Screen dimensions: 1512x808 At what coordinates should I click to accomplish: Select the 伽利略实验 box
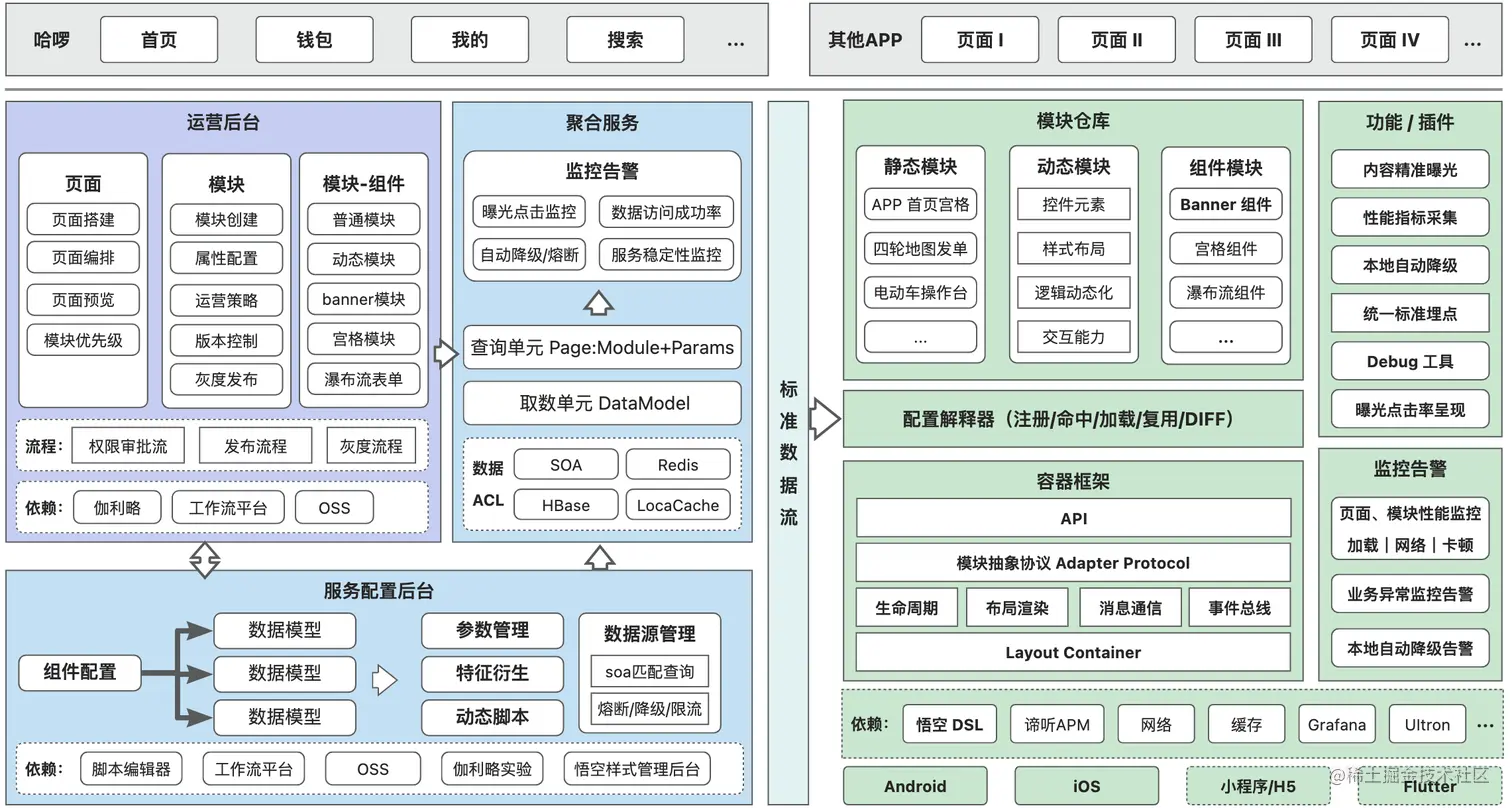(492, 769)
